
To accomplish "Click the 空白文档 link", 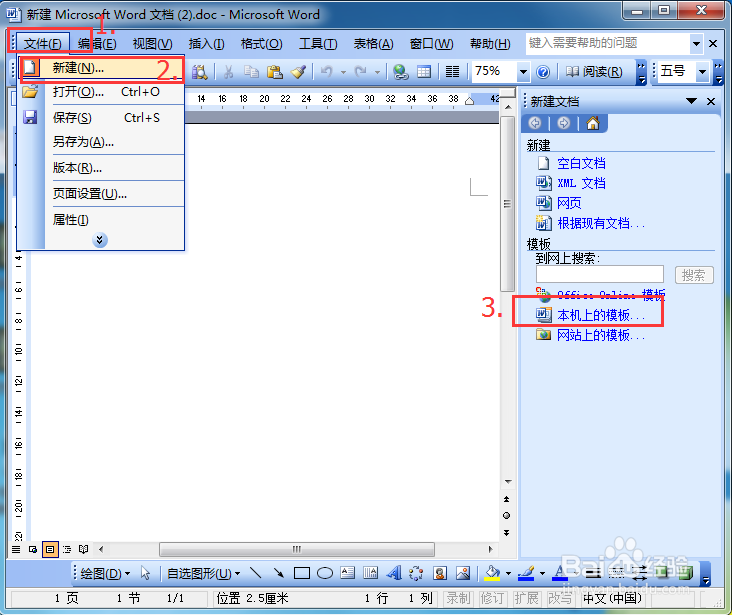I will 581,163.
